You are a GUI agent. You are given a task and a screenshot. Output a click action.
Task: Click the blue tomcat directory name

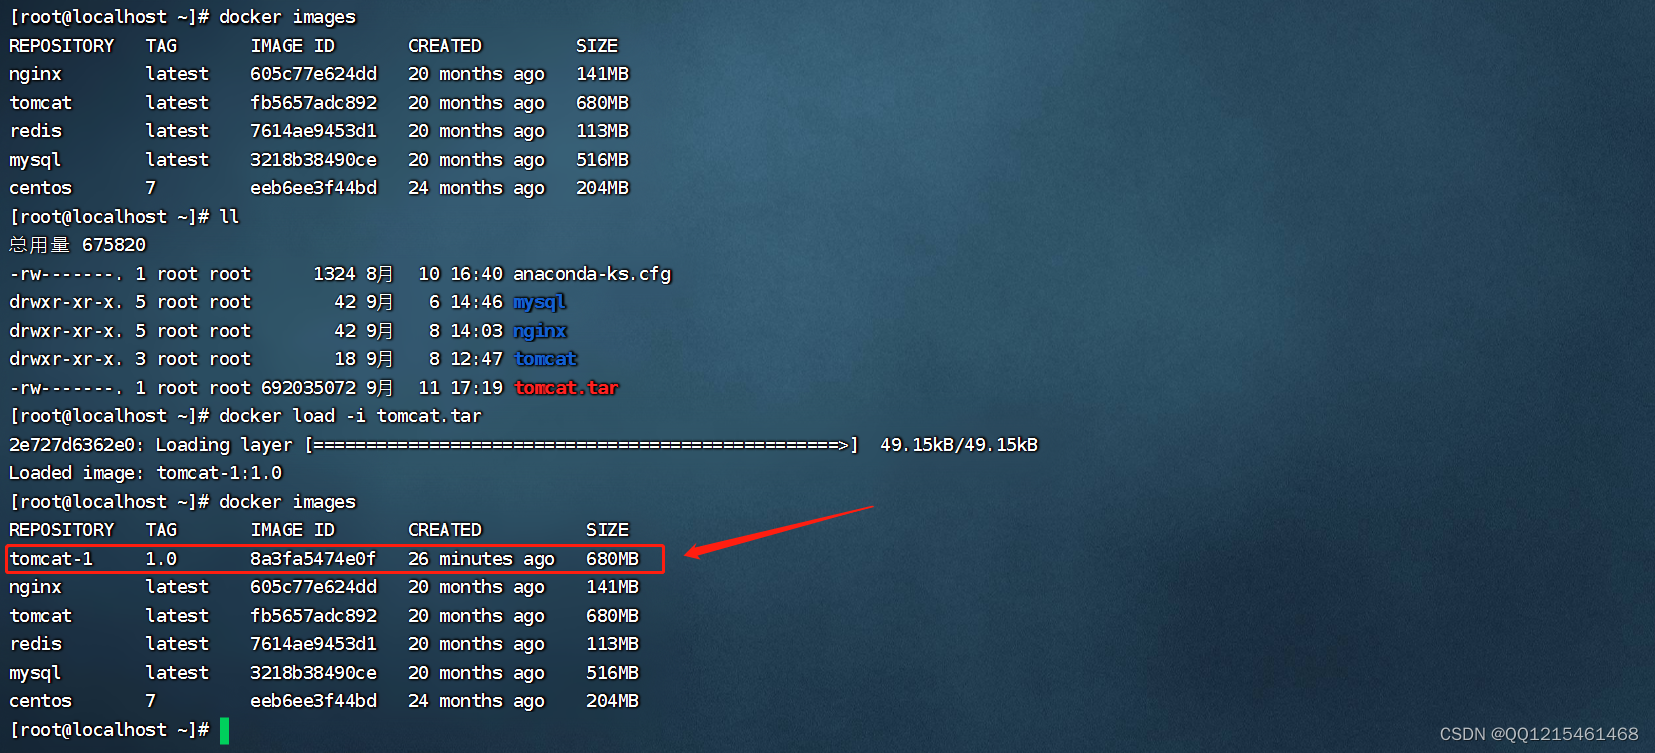click(x=545, y=359)
